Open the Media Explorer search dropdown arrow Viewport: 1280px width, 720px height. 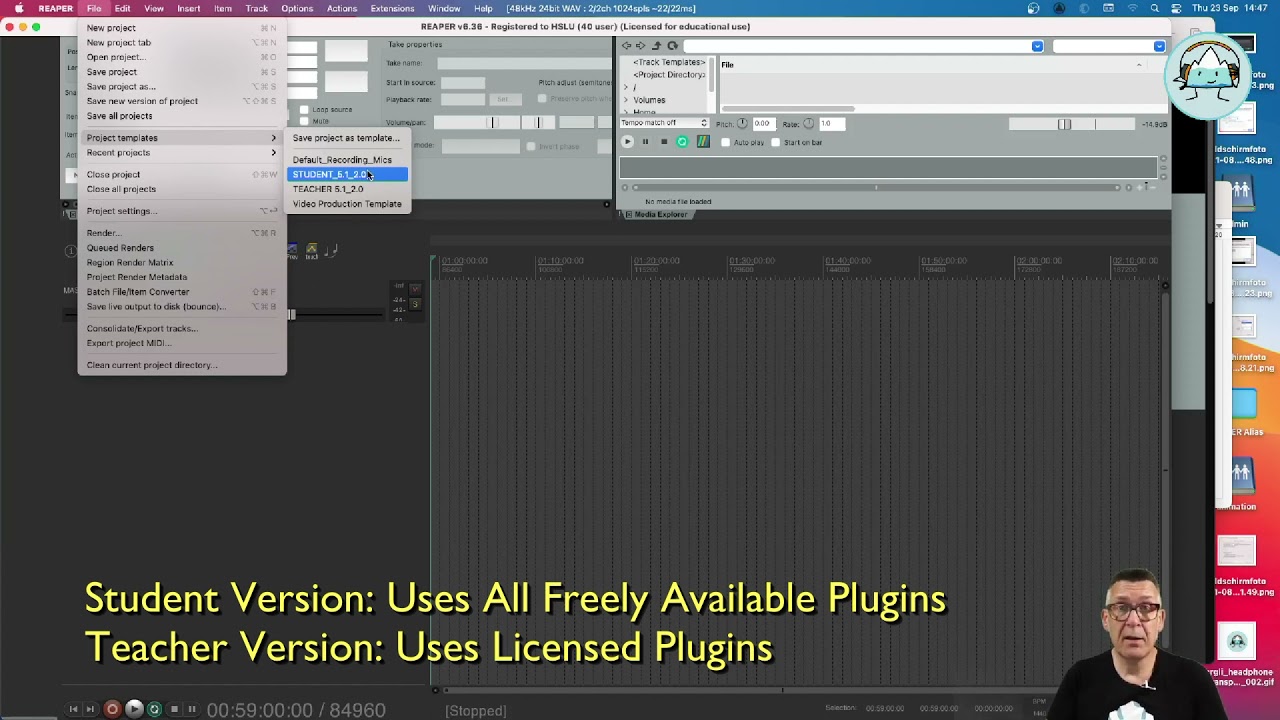[1159, 46]
